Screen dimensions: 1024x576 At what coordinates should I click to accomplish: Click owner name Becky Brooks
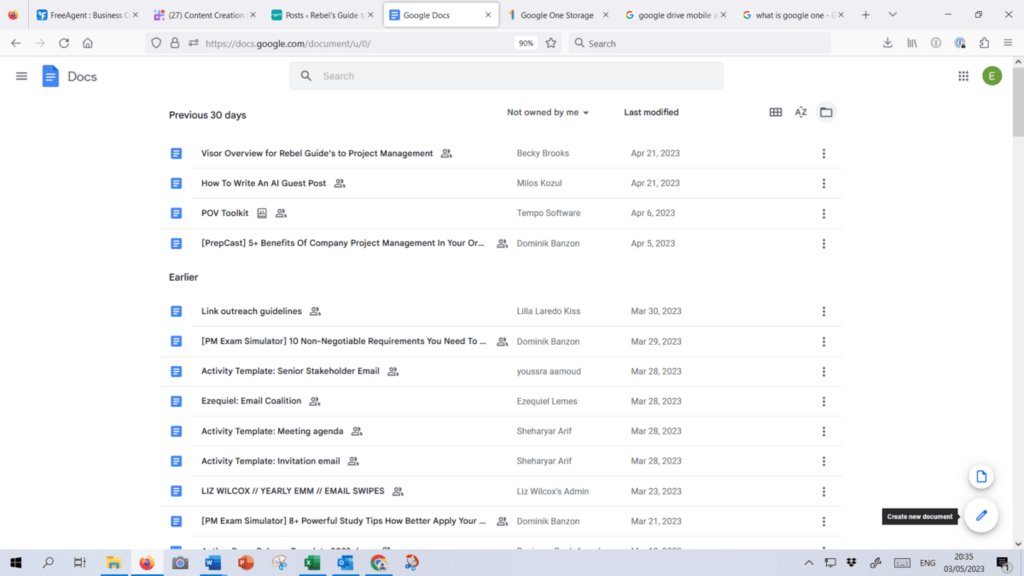click(543, 153)
